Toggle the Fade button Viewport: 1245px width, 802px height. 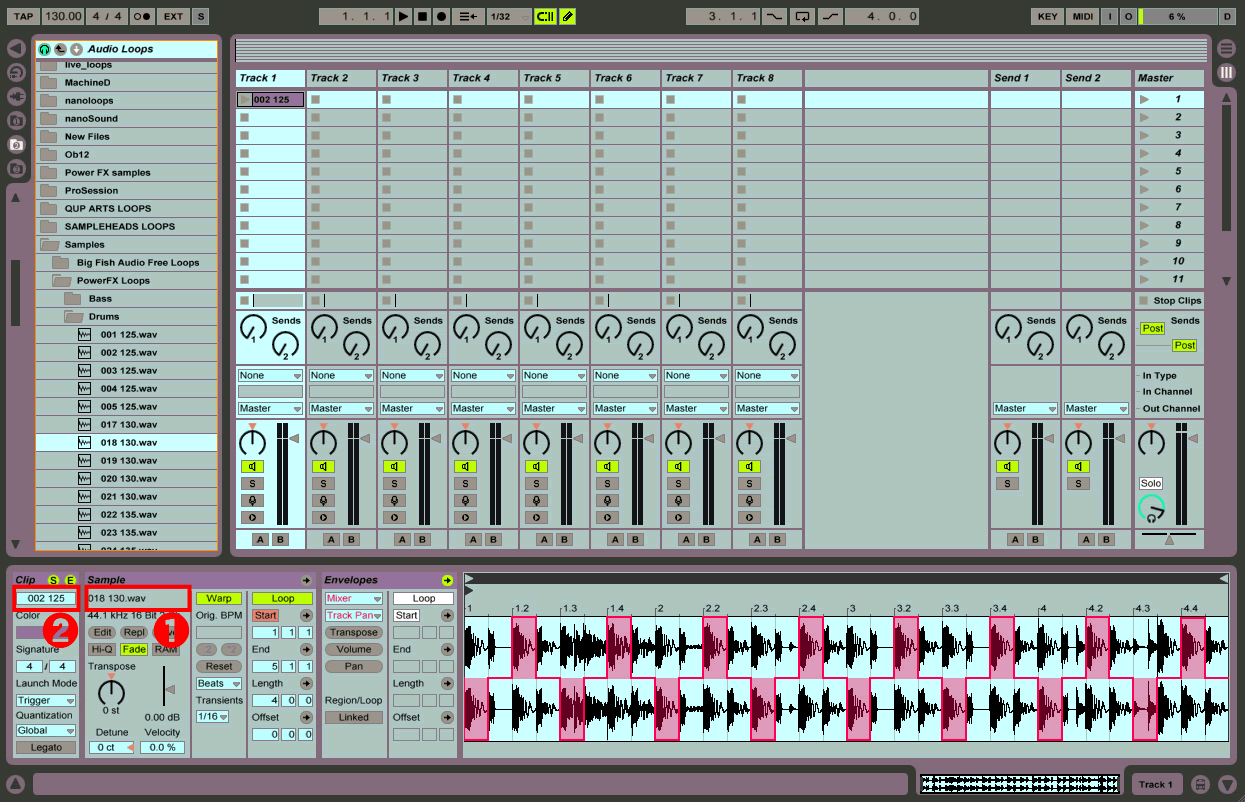pyautogui.click(x=134, y=649)
